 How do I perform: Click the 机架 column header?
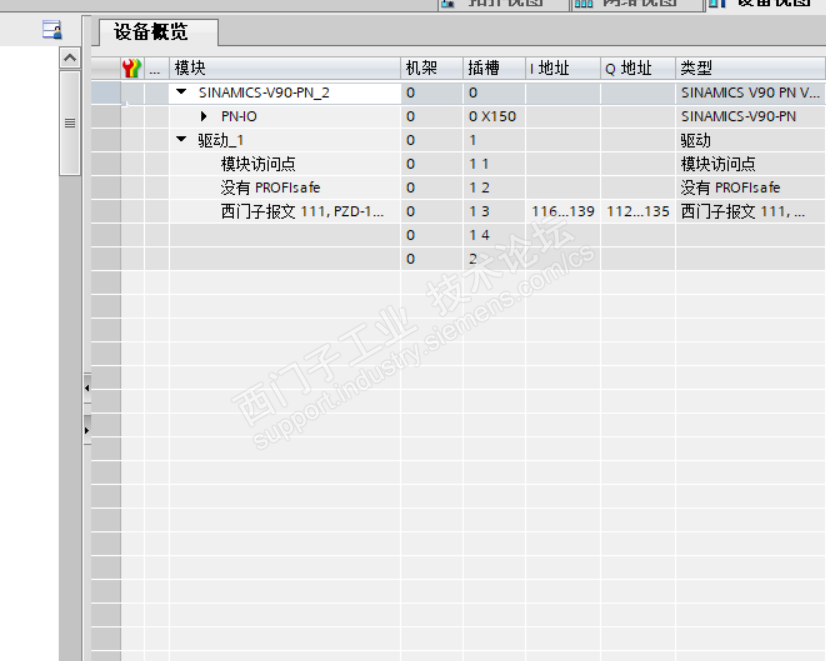pos(432,68)
